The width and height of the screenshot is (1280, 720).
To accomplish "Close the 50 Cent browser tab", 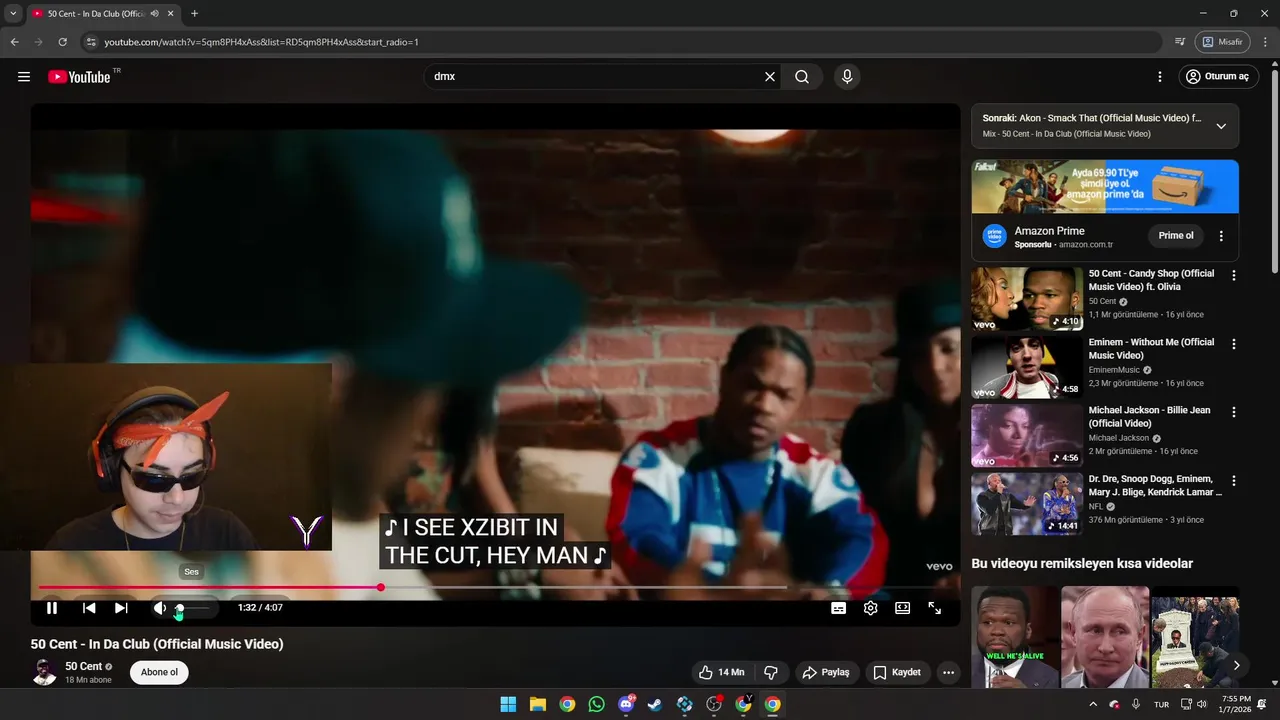I will pyautogui.click(x=170, y=13).
